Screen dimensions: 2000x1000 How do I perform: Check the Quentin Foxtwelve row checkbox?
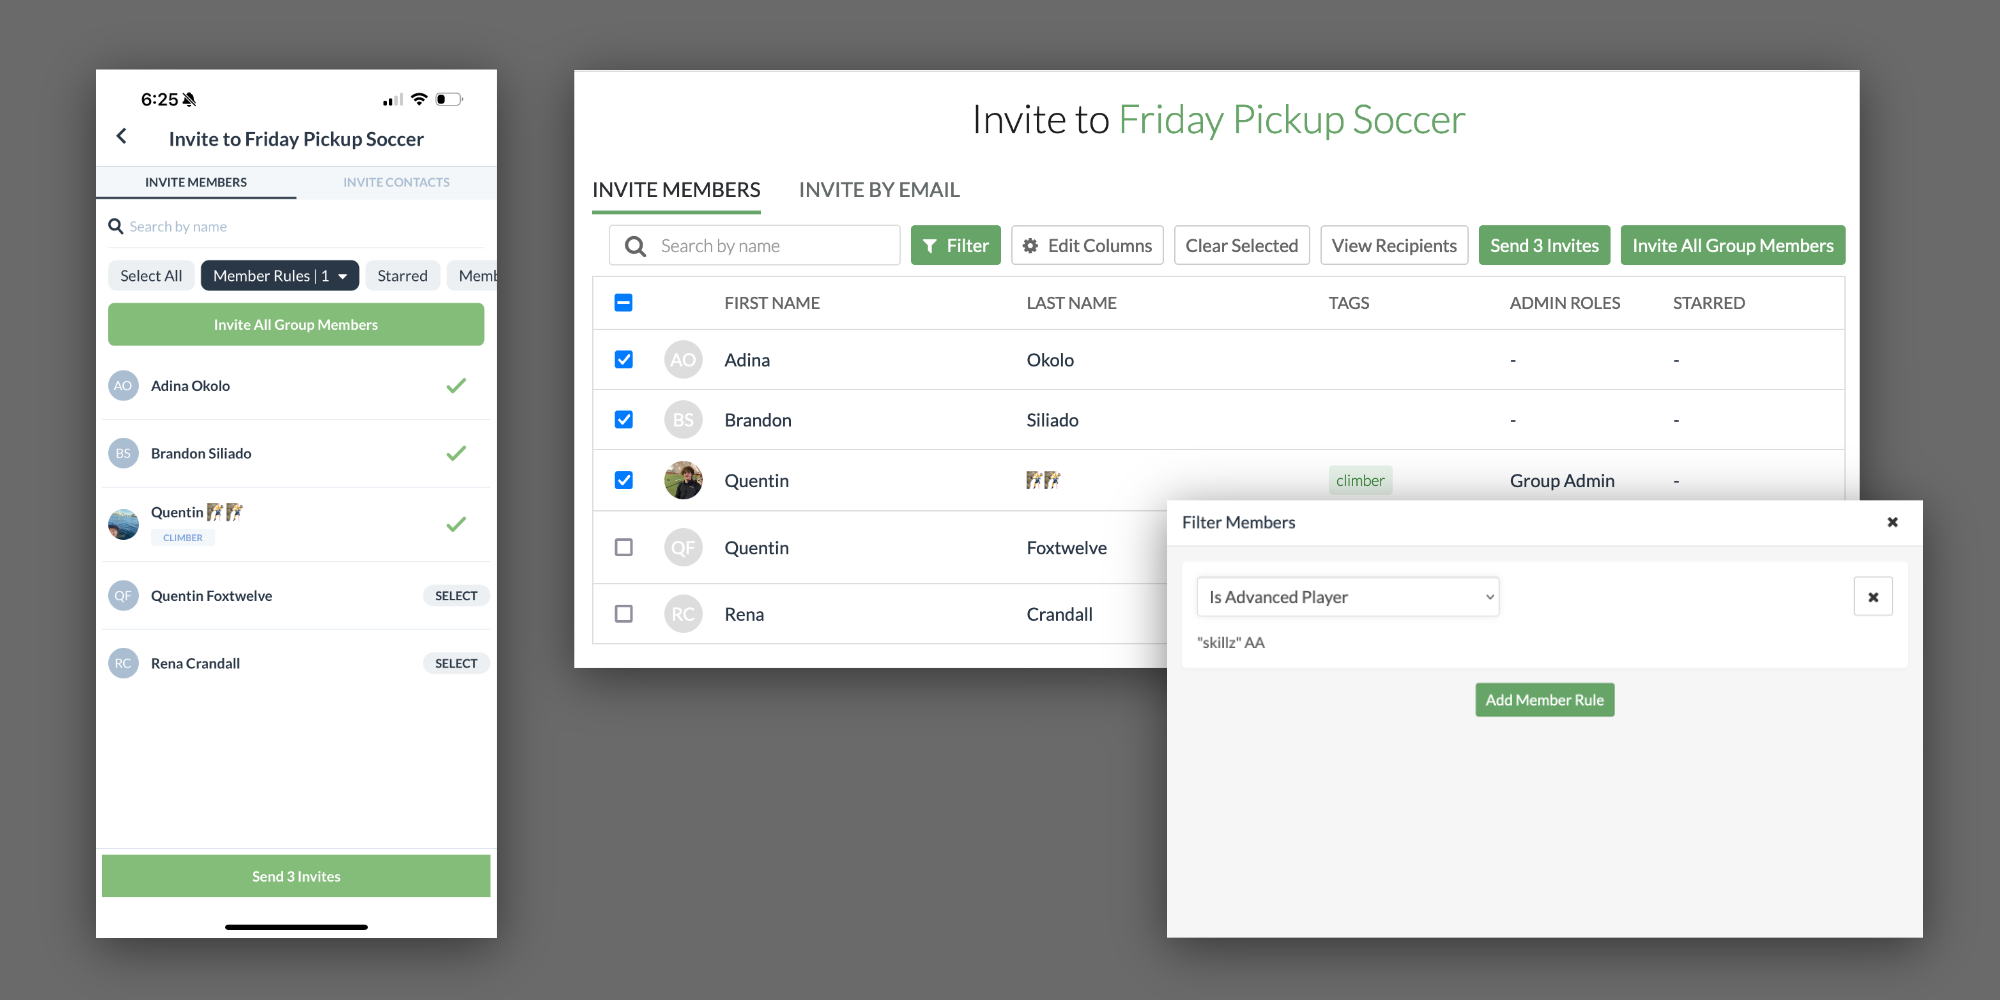pos(624,548)
